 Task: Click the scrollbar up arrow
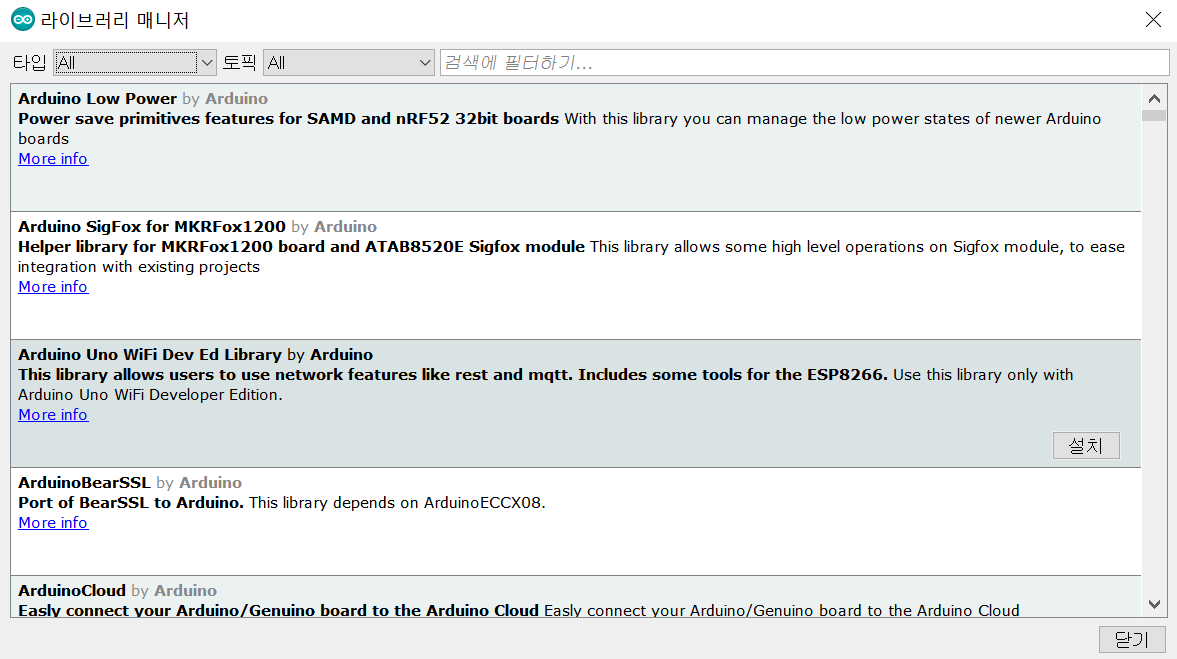point(1154,98)
